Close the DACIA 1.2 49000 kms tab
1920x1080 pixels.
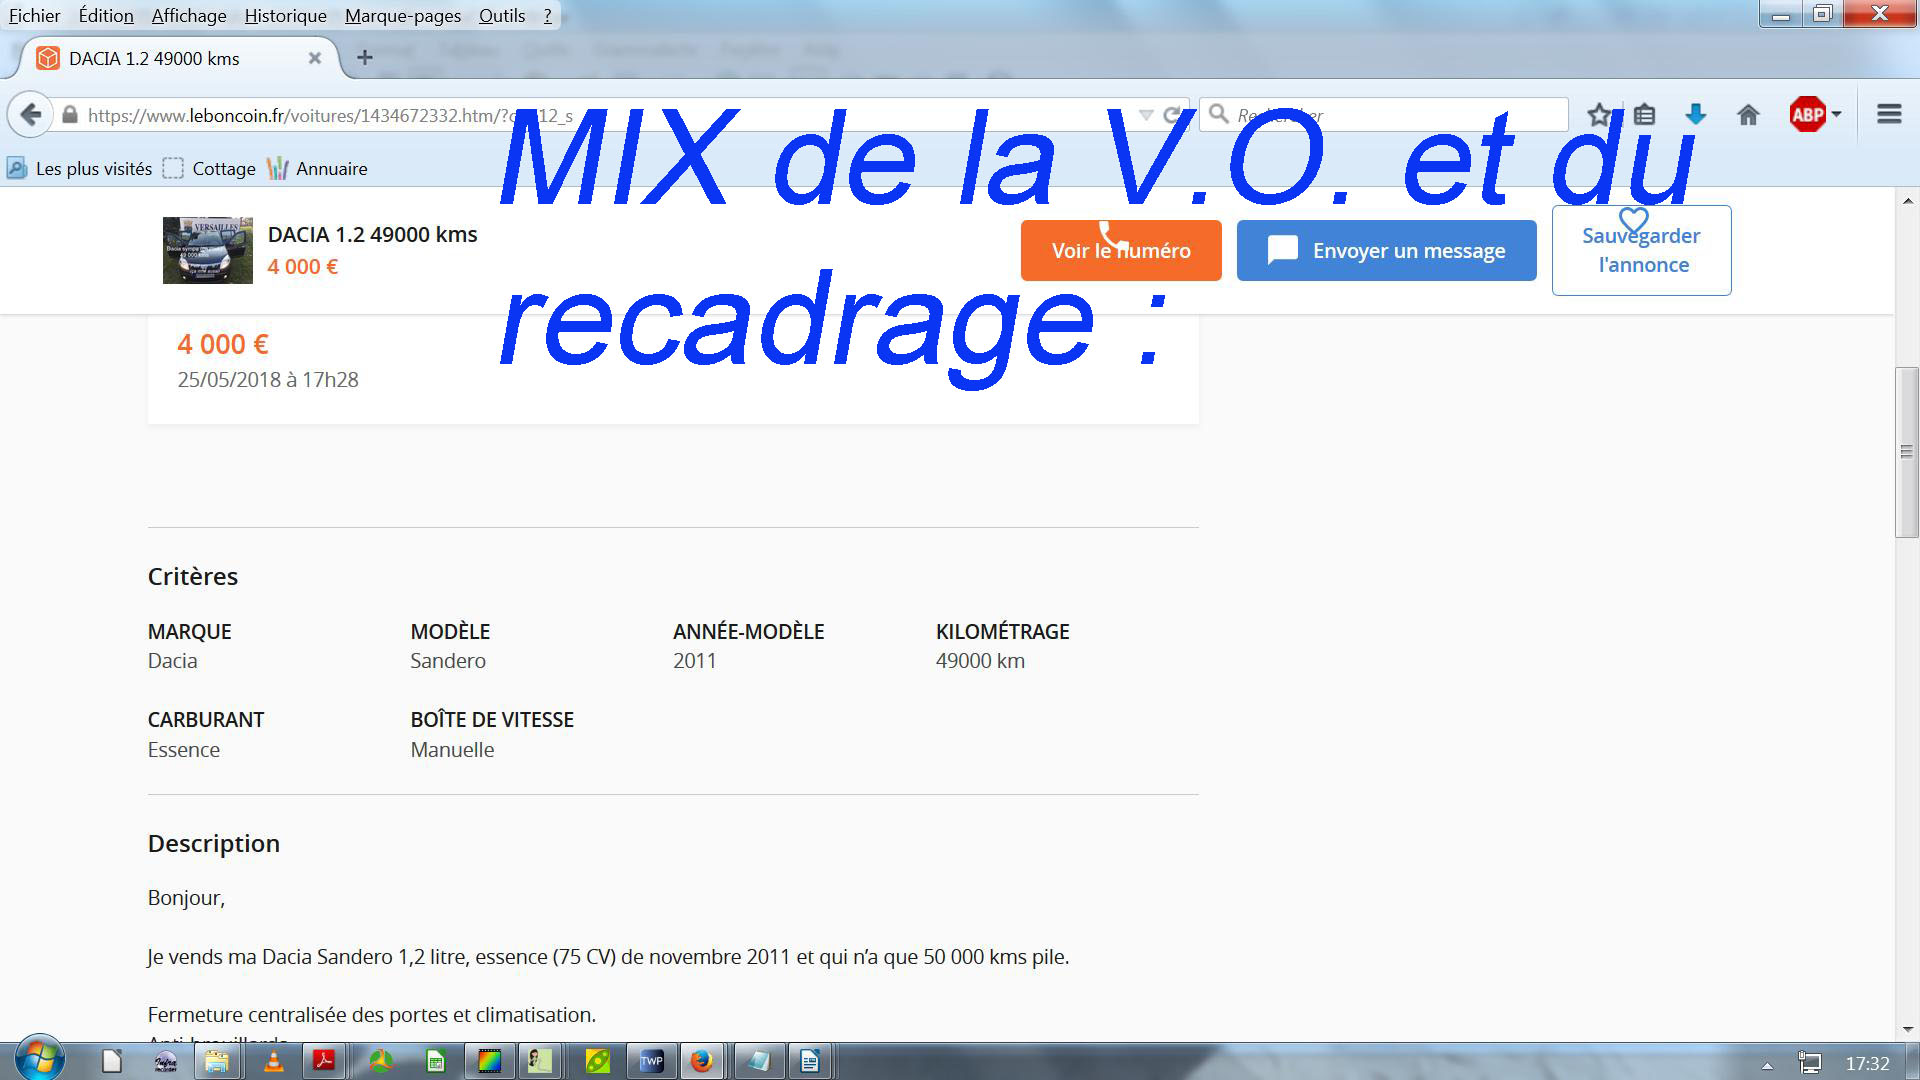pos(314,58)
